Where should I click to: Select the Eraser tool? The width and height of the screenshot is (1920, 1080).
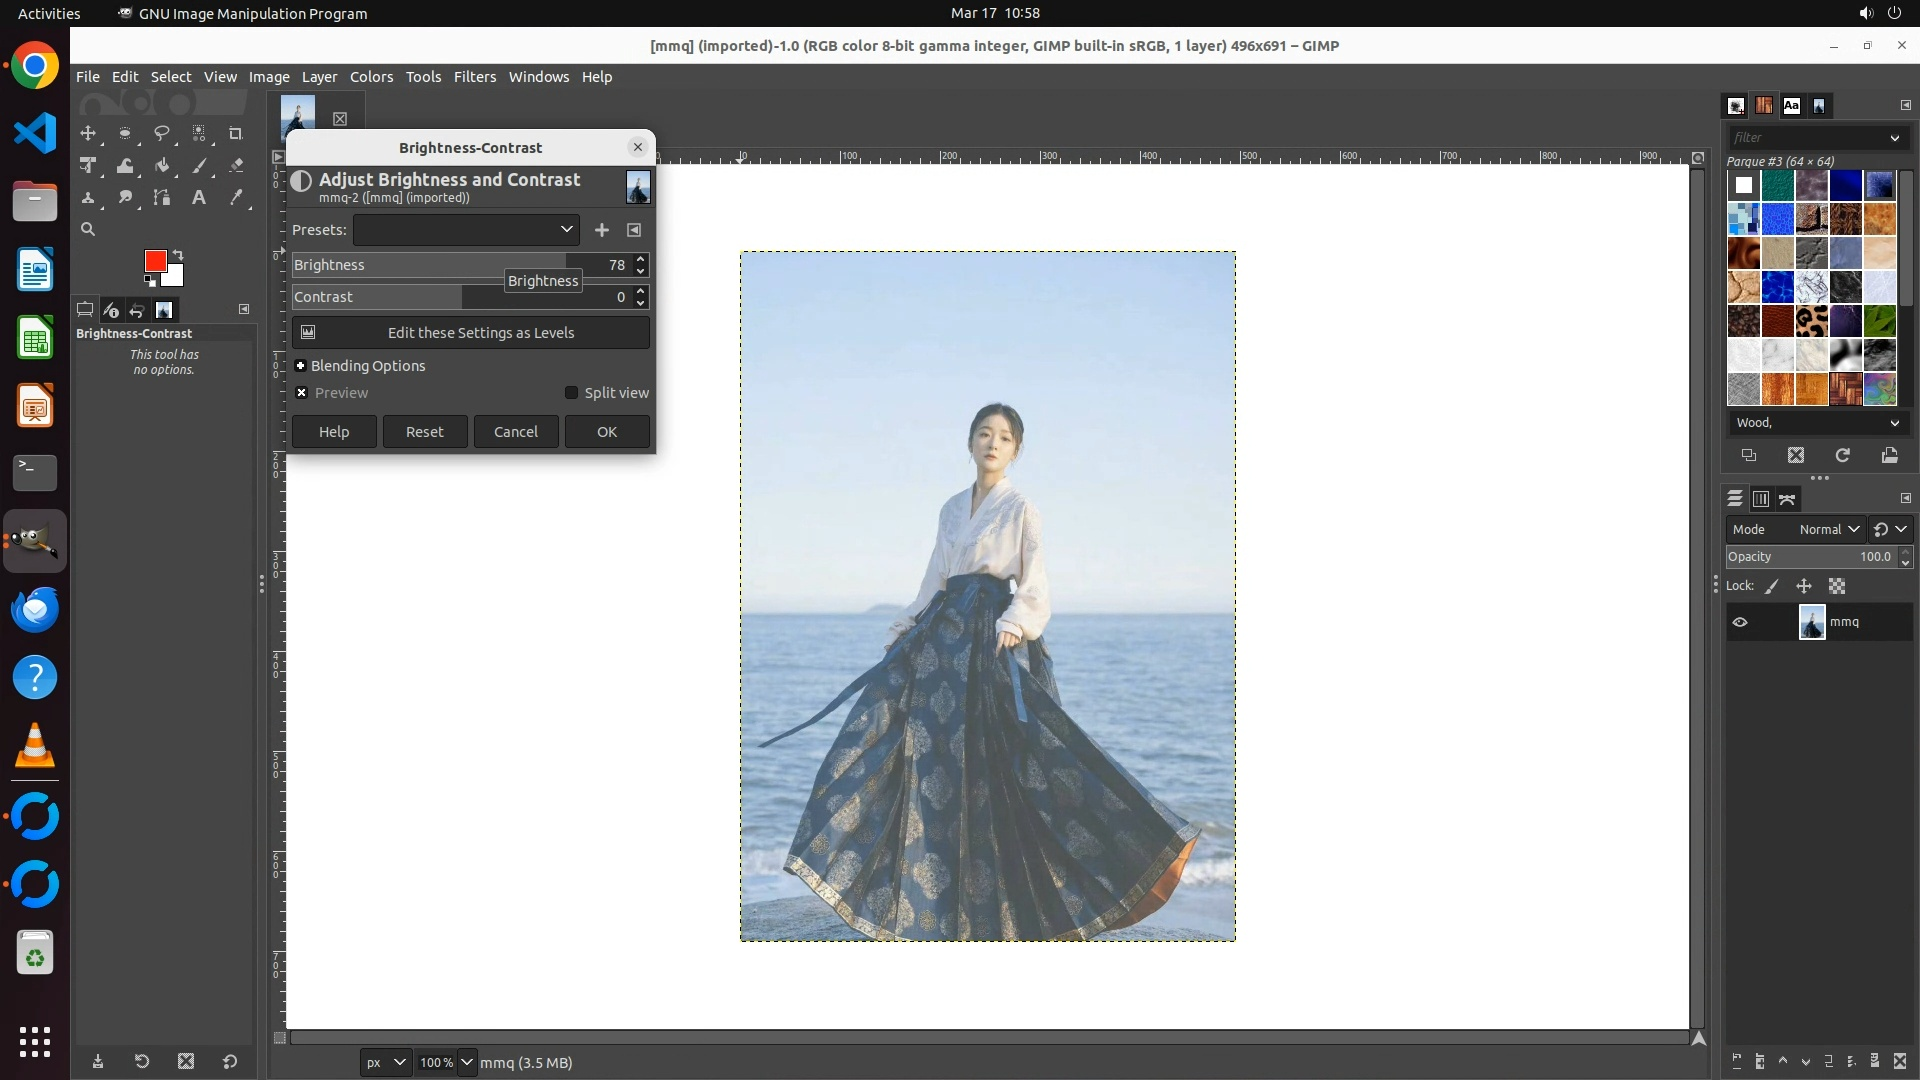tap(236, 166)
